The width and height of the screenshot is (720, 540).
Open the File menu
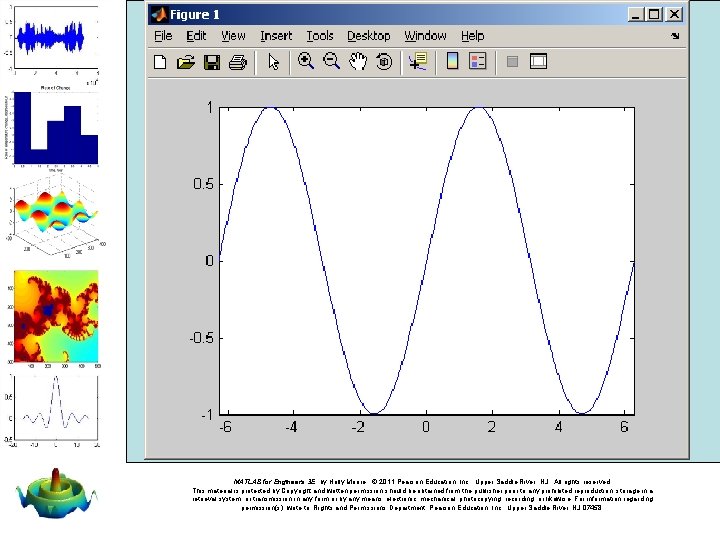click(x=163, y=36)
